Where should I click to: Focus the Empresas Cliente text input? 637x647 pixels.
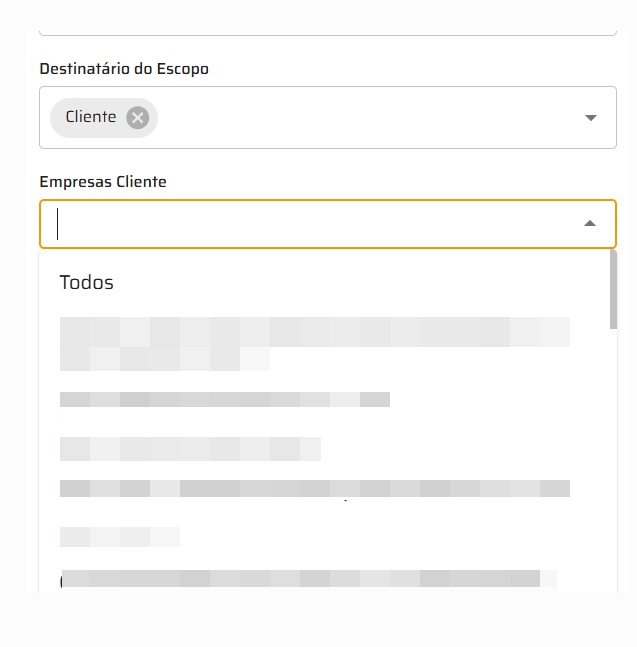click(x=300, y=223)
